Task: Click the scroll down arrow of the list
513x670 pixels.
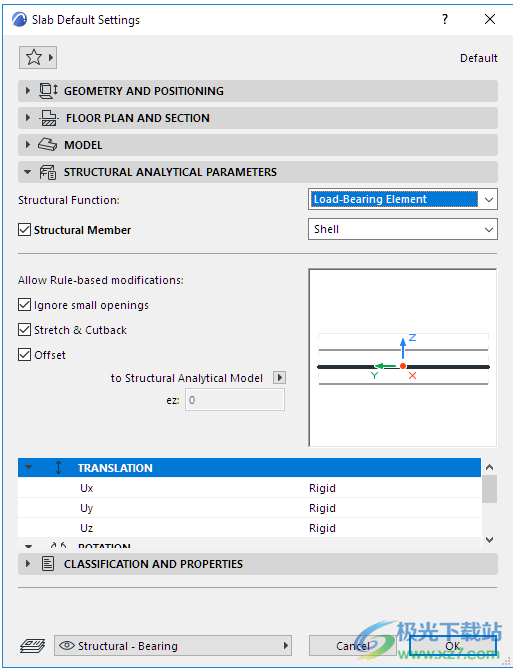Action: [x=490, y=540]
